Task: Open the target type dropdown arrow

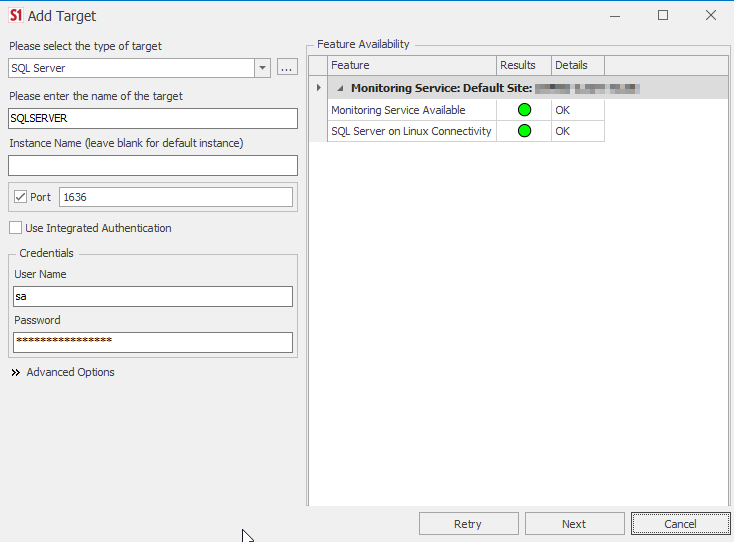Action: tap(263, 68)
